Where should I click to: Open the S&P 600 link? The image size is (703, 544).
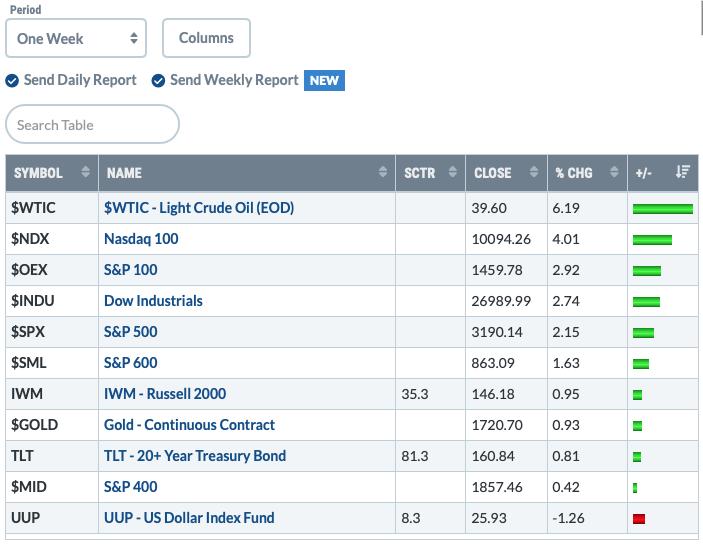coord(130,363)
